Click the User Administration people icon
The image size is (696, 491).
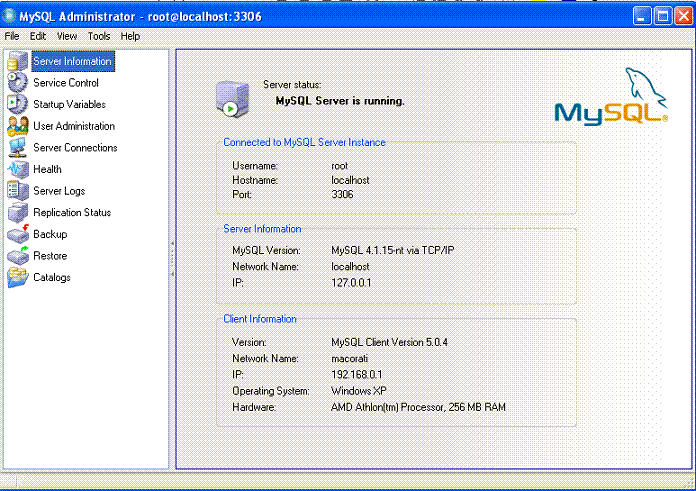click(x=18, y=126)
